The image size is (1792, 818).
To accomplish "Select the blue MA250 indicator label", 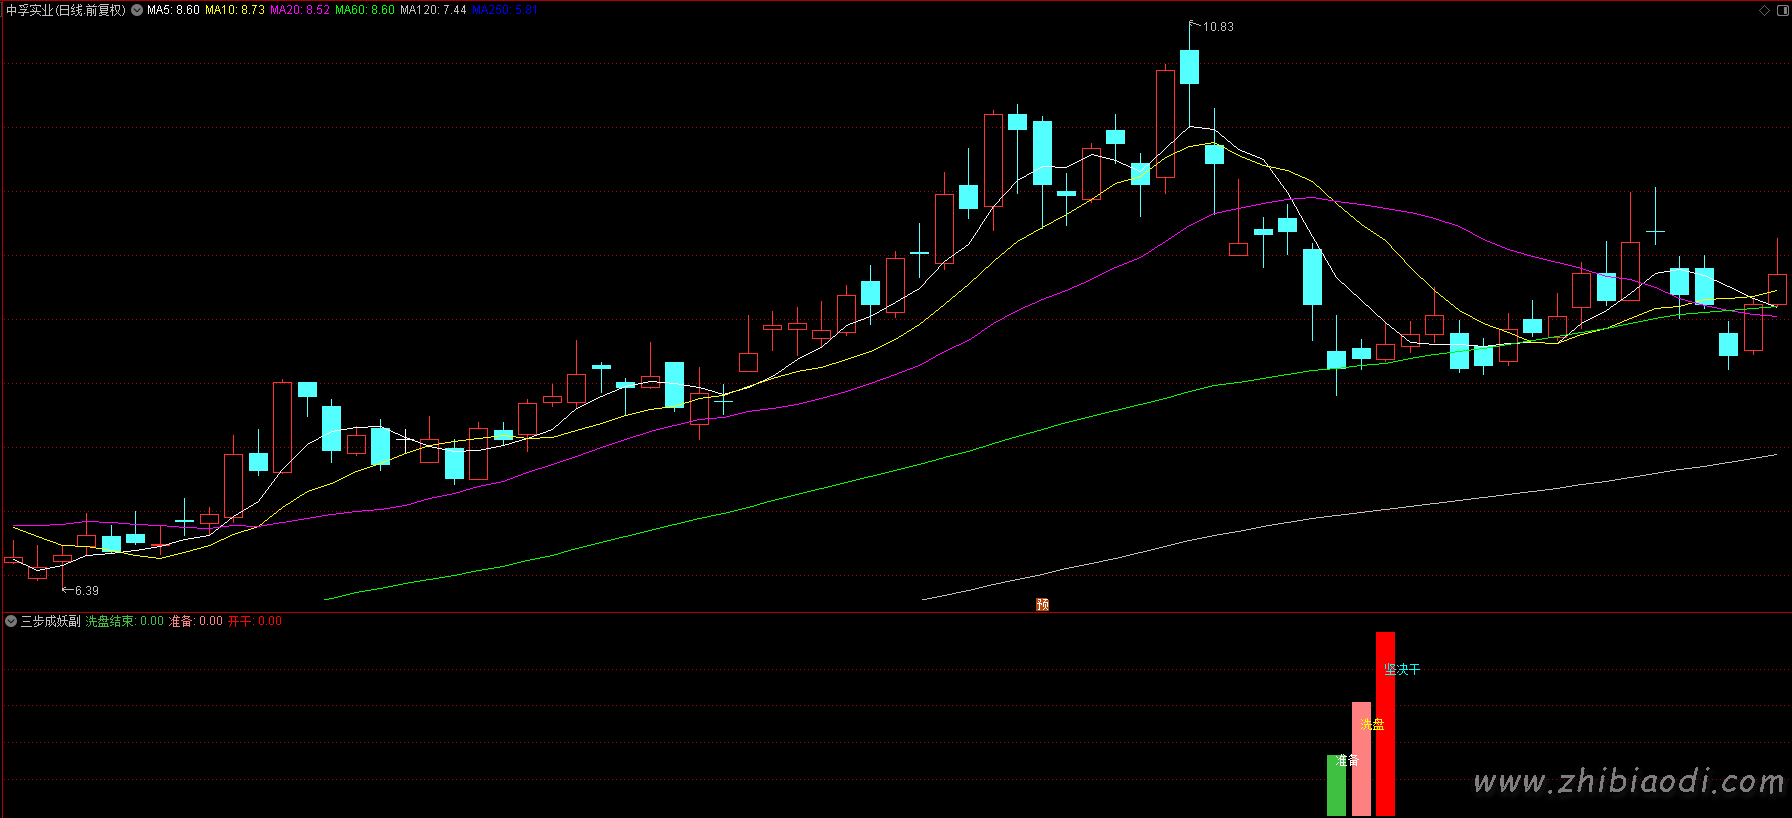I will point(504,10).
